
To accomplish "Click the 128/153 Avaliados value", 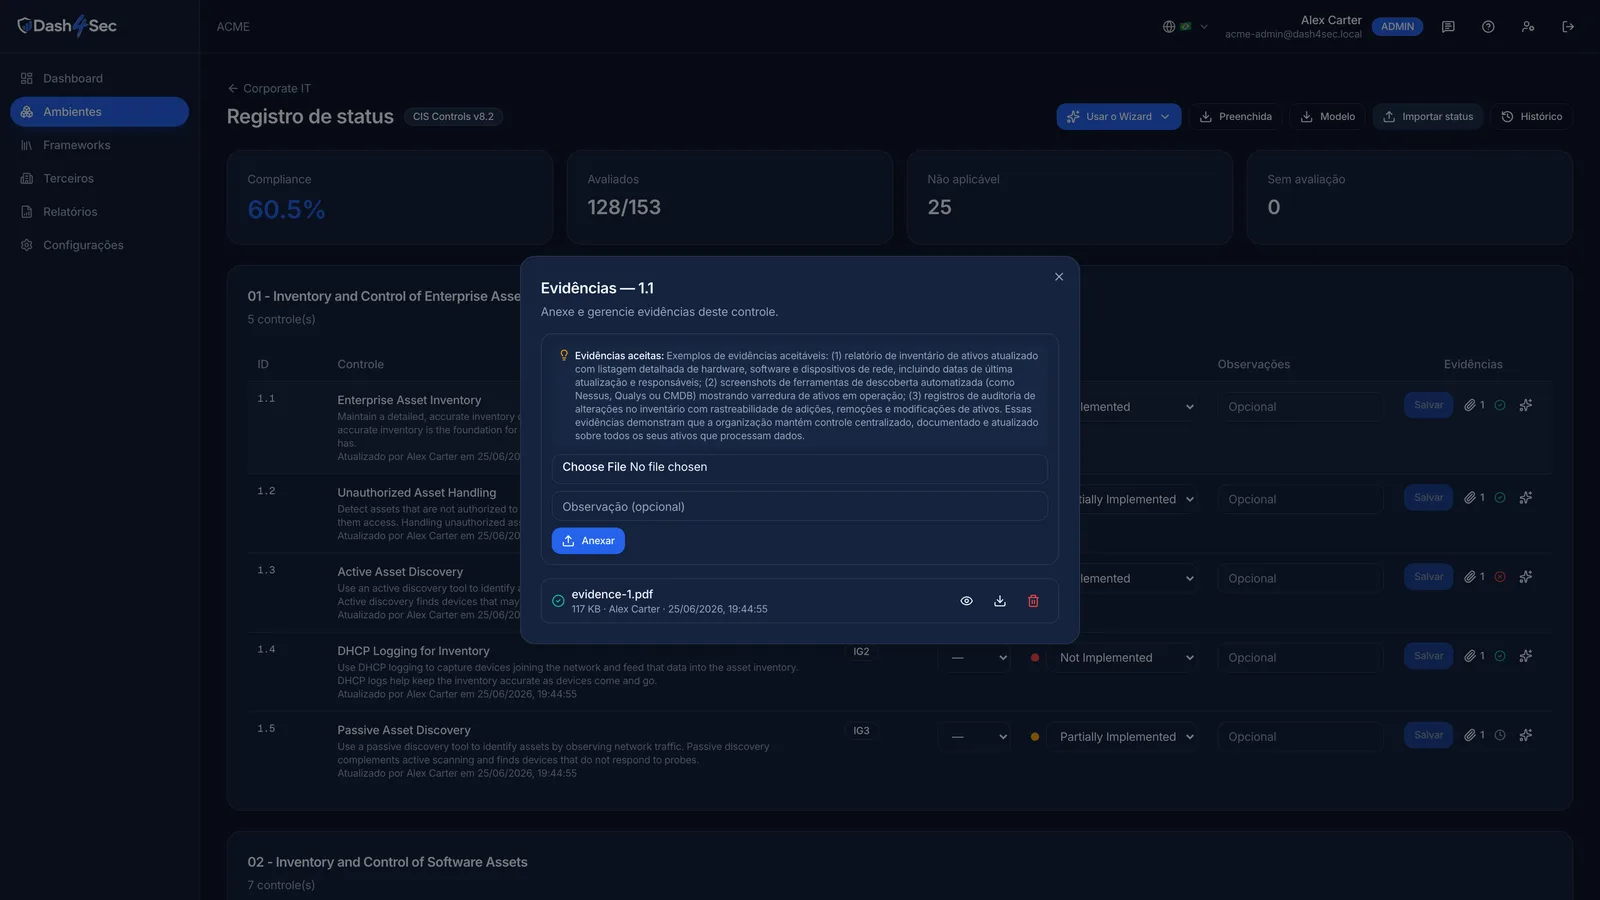I will (x=624, y=207).
